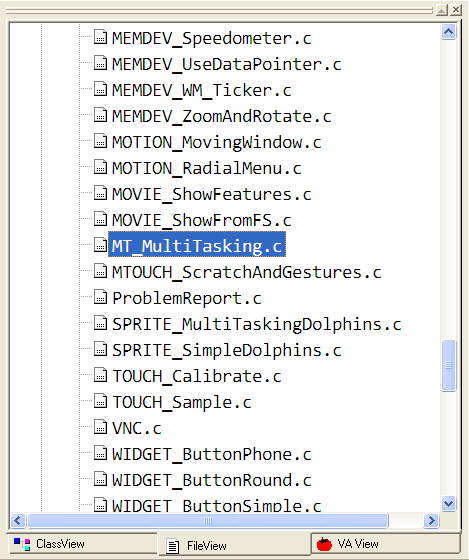Click the file icon beside WIDGET_ButtonPhone.c
The width and height of the screenshot is (469, 560).
click(x=100, y=453)
